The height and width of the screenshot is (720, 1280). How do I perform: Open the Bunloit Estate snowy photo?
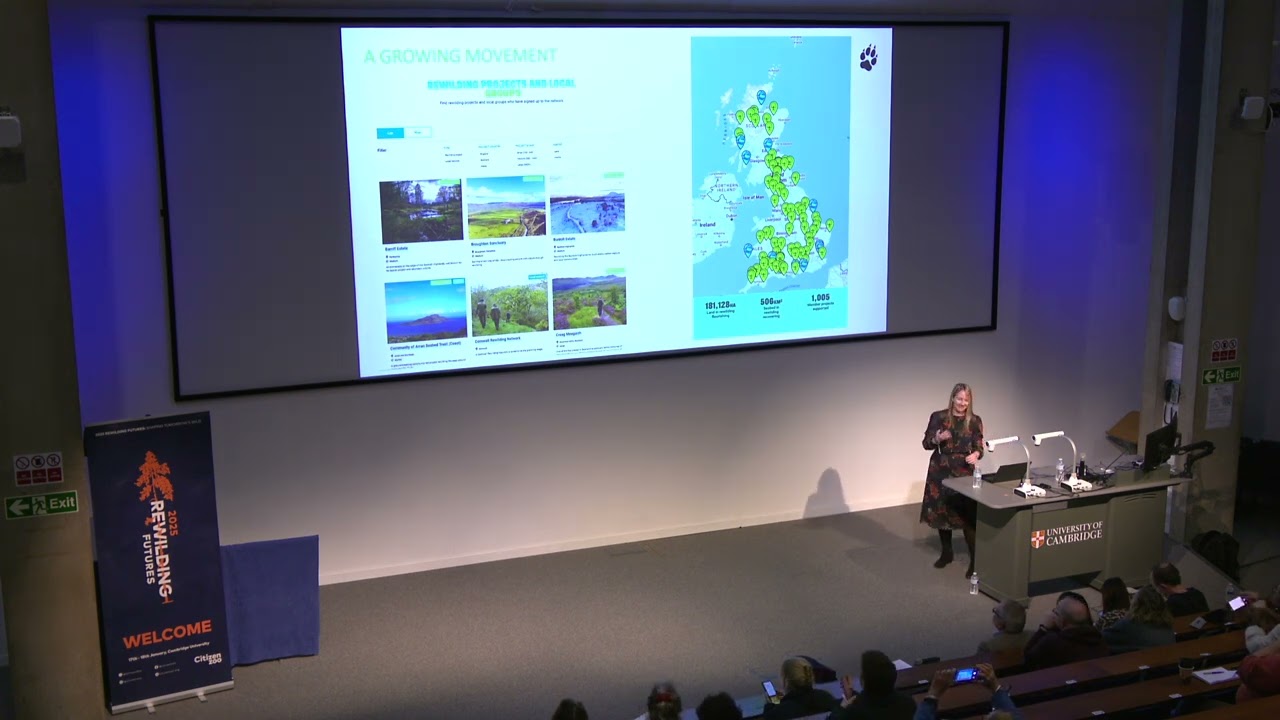587,203
